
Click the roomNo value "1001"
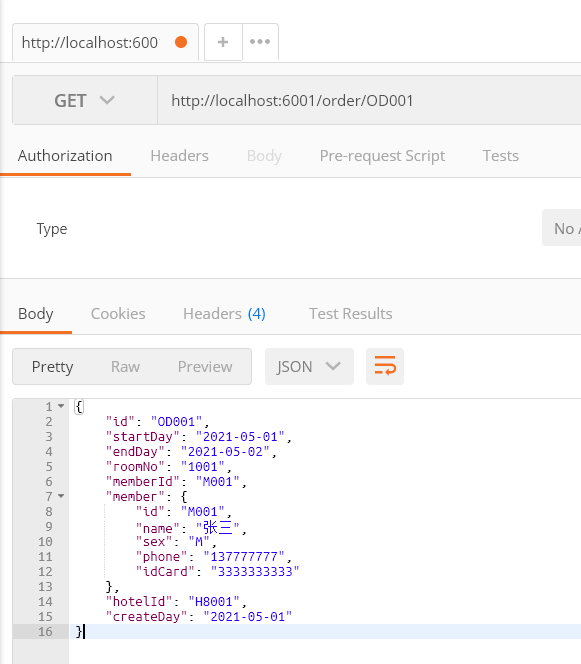(203, 467)
